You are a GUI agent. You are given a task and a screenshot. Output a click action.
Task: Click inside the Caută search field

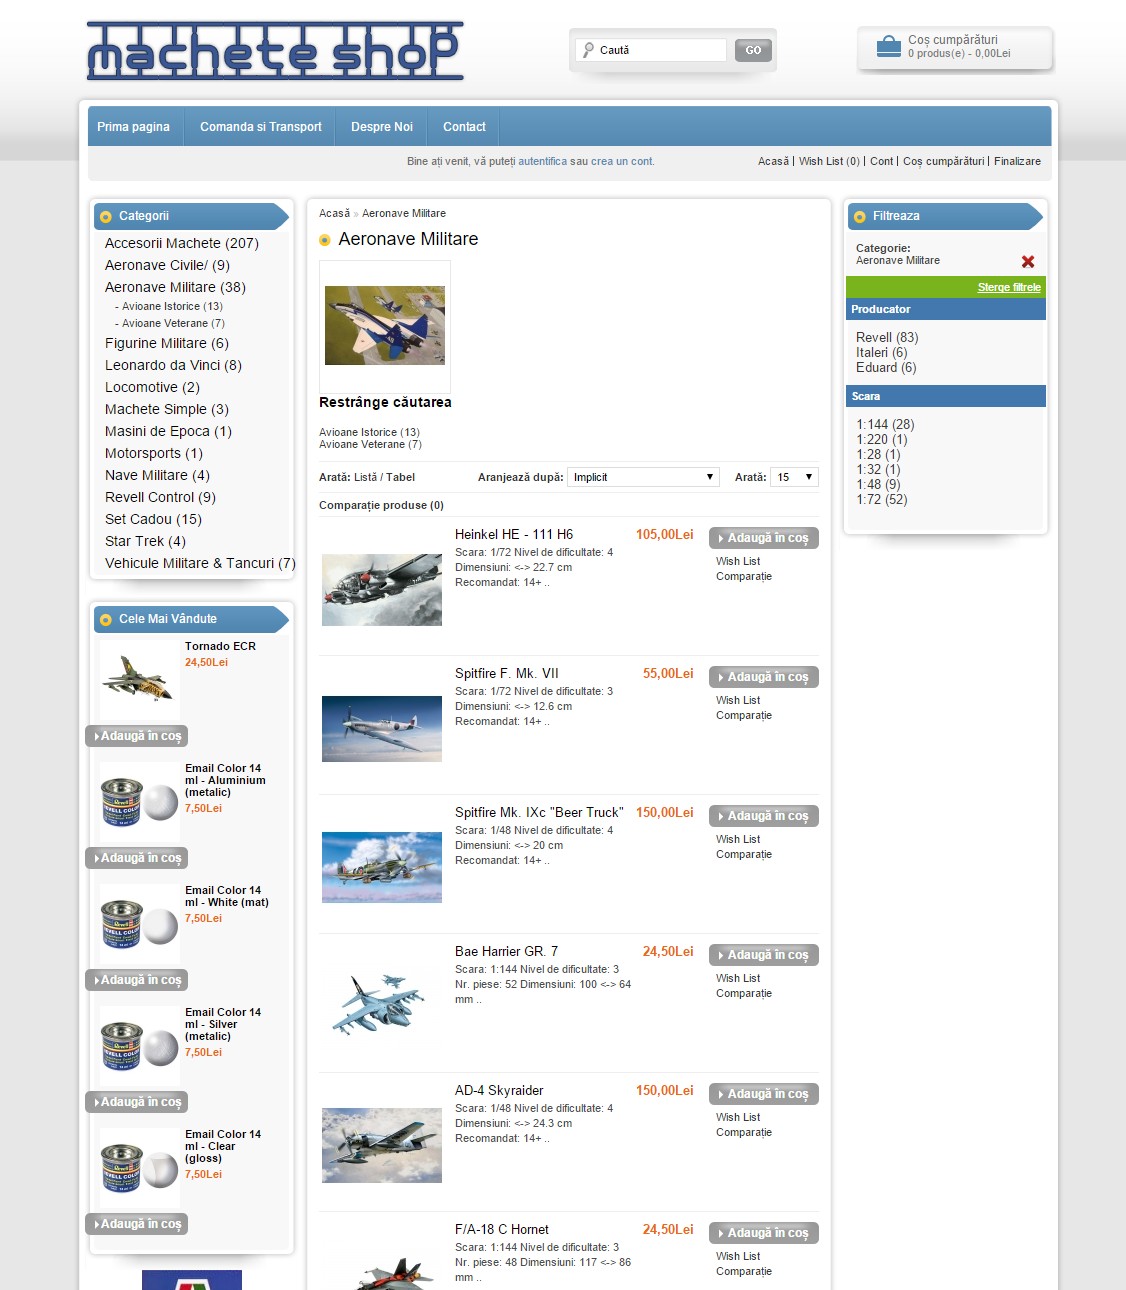660,50
